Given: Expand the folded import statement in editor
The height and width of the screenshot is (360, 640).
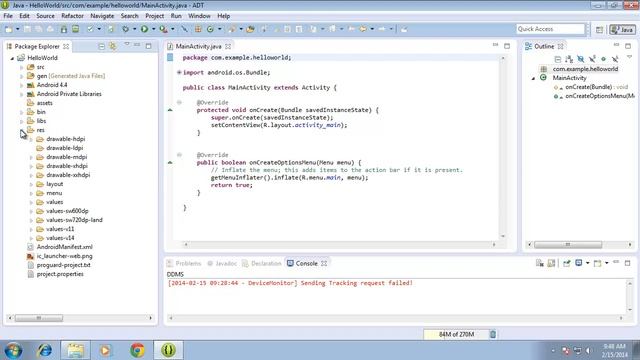Looking at the screenshot, I should pyautogui.click(x=179, y=73).
